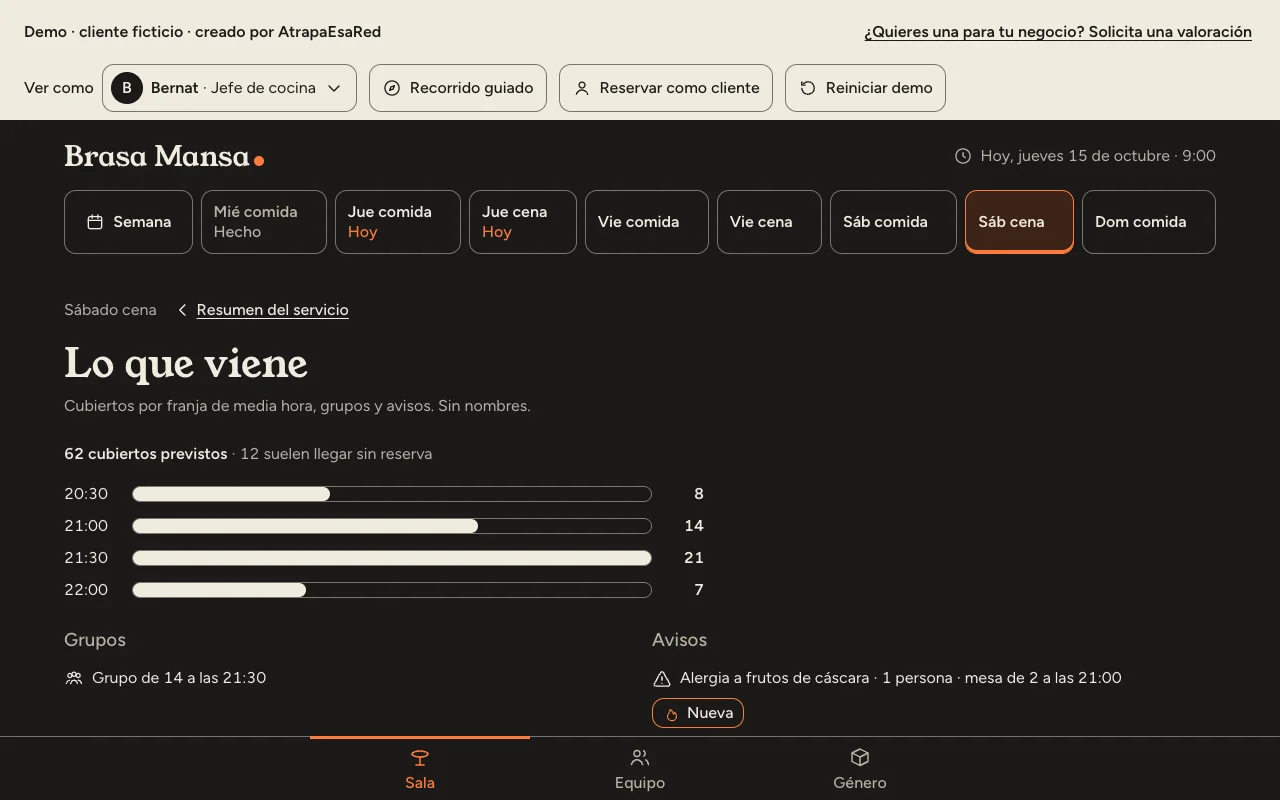This screenshot has height=800, width=1280.
Task: Click the clock icon beside today's date
Action: (x=963, y=156)
